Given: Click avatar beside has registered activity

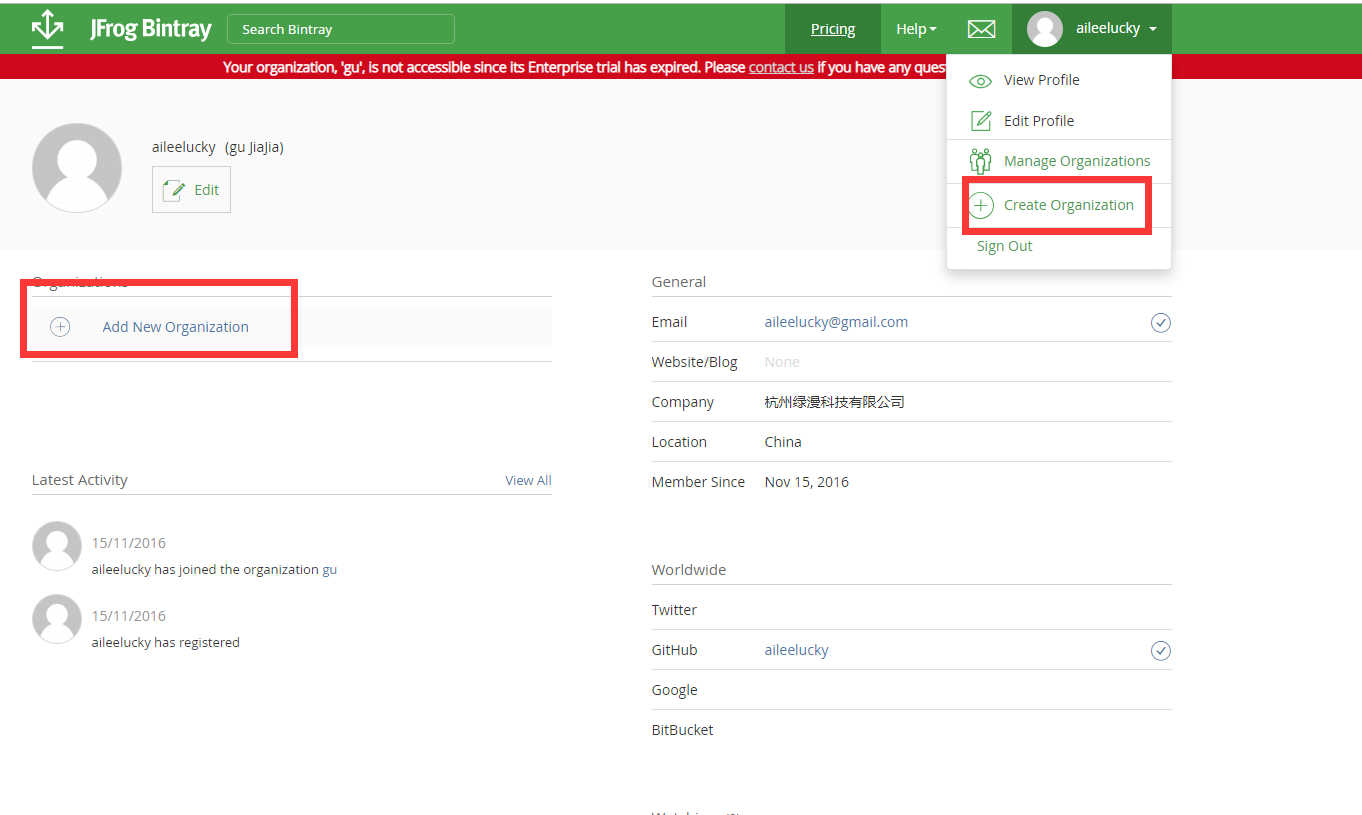Looking at the screenshot, I should [57, 619].
